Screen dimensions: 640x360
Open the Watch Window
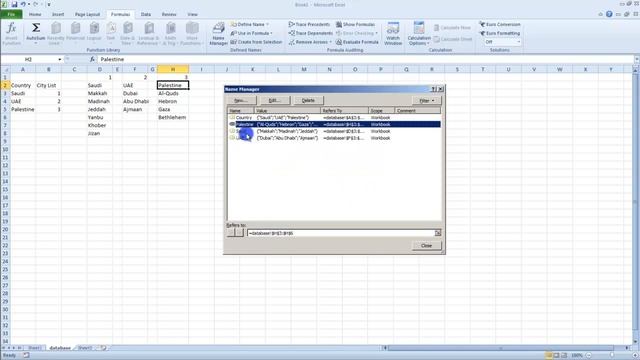tap(393, 34)
